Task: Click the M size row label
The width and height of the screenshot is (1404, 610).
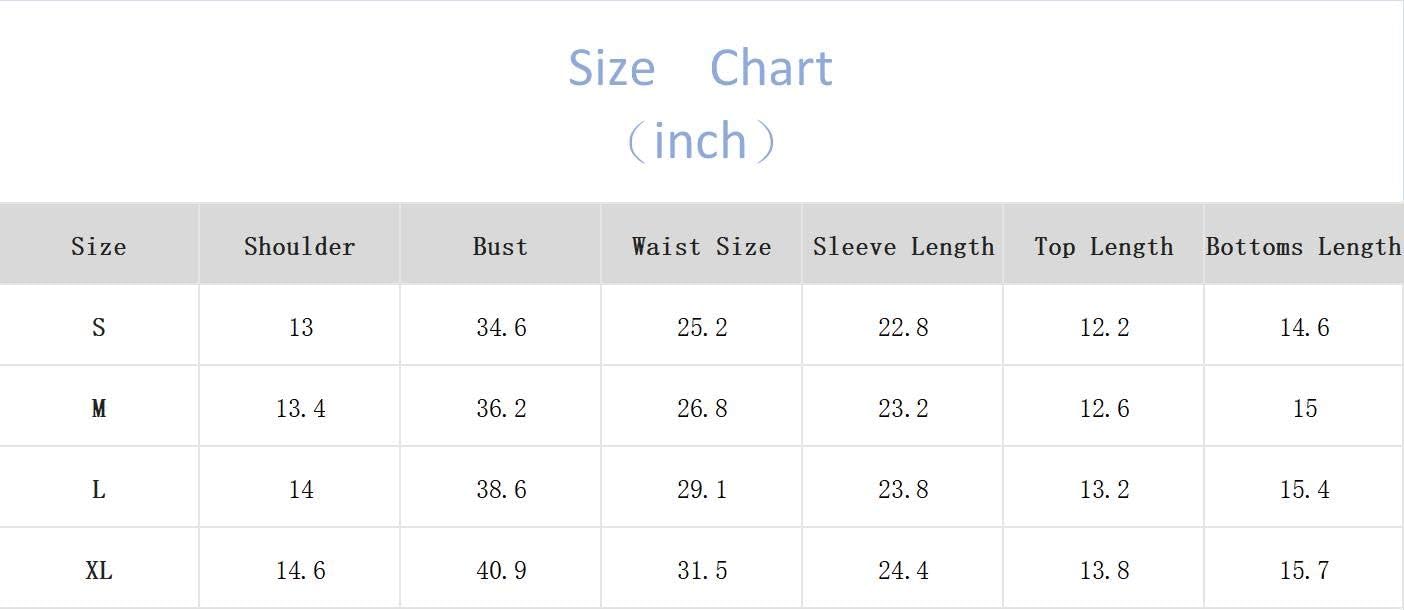Action: pos(99,408)
